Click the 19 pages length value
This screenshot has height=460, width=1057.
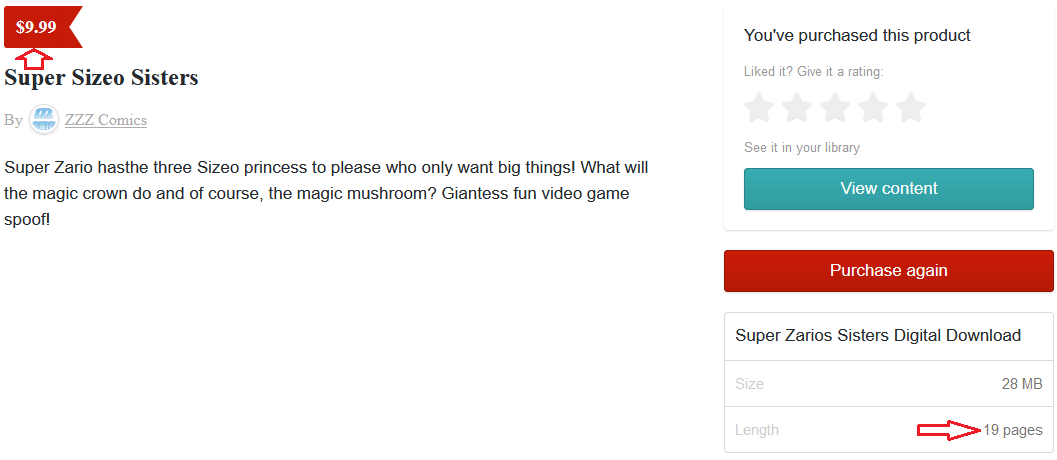coord(1013,430)
